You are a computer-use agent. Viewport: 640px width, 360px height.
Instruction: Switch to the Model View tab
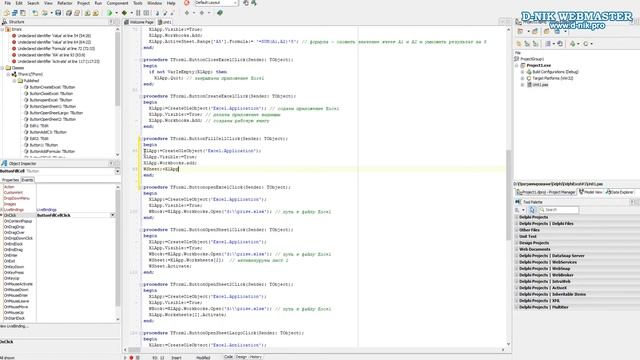tap(591, 192)
